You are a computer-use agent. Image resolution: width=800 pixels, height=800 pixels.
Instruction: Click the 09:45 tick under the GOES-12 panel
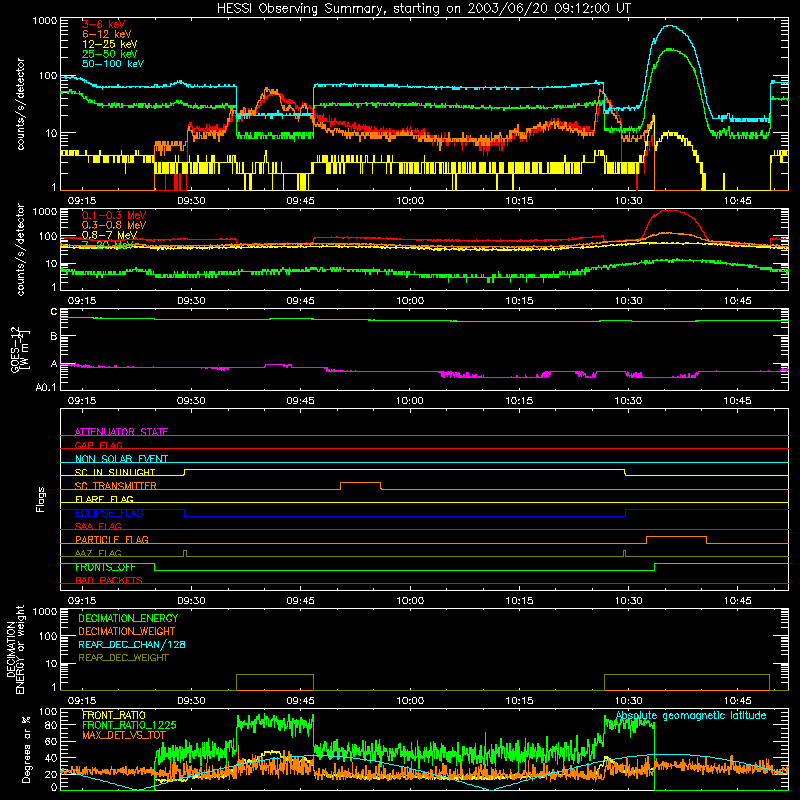[300, 401]
